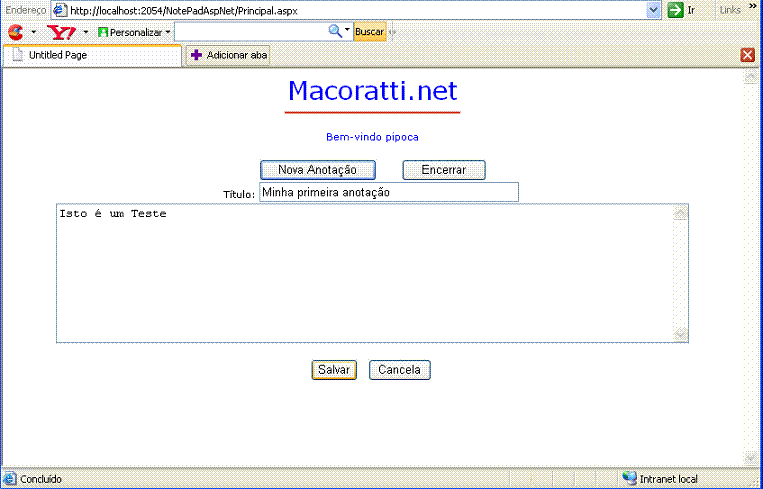
Task: Click the Macoratti.net heading
Action: click(373, 91)
